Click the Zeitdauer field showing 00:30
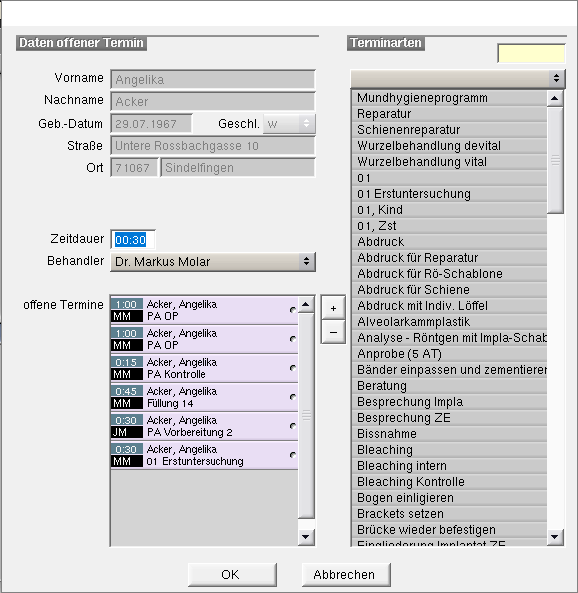The width and height of the screenshot is (578, 593). point(133,240)
